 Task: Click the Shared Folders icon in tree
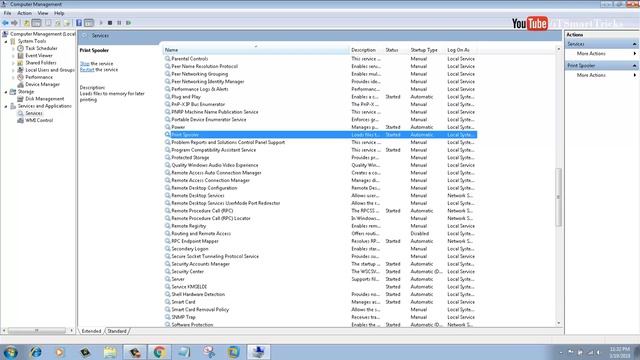[x=20, y=63]
